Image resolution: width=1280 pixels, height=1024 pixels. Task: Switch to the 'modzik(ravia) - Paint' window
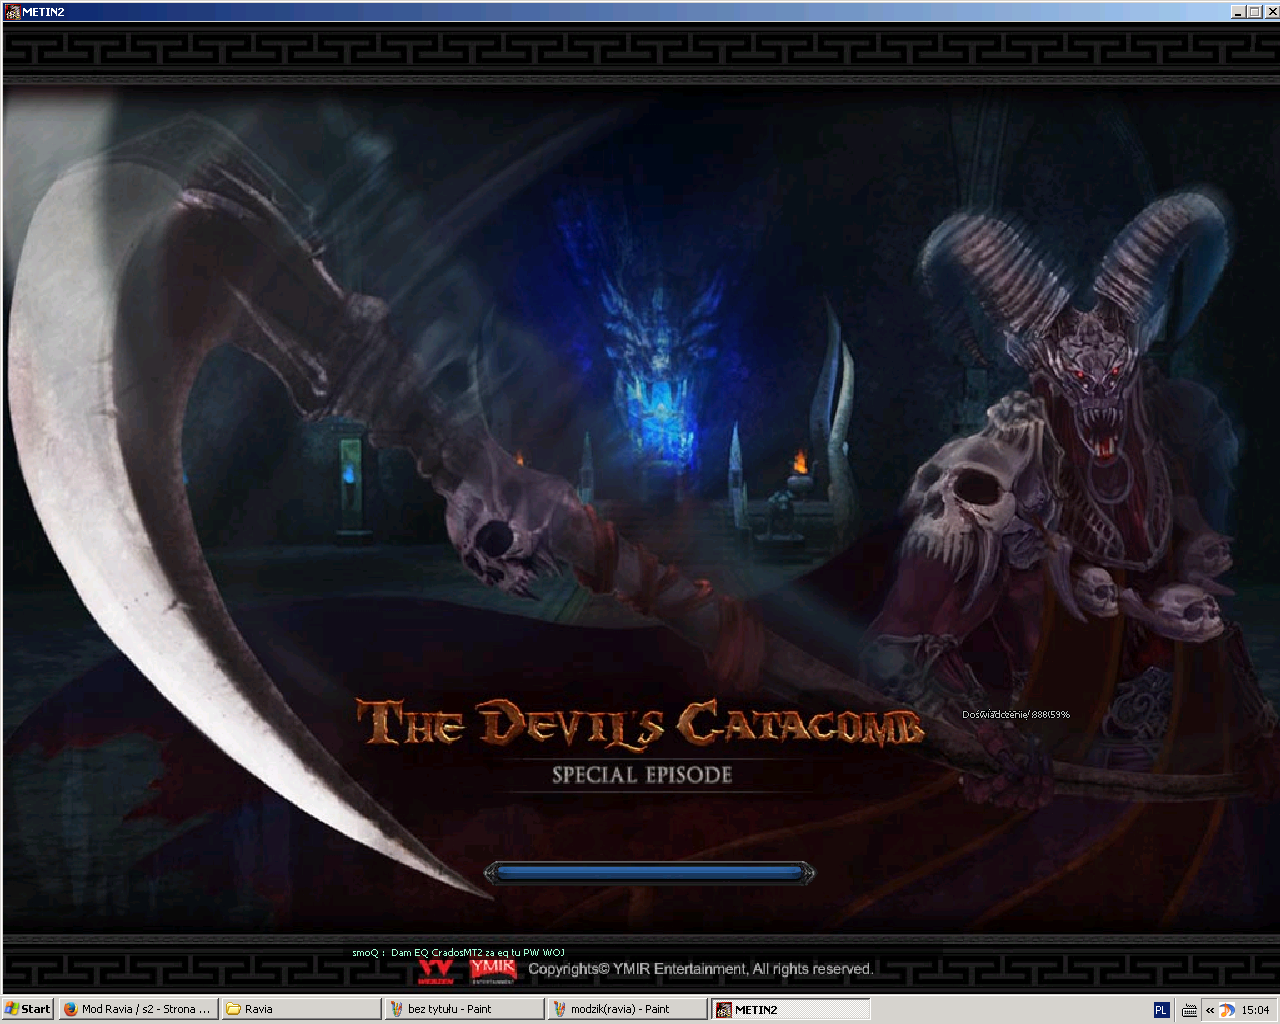point(627,1009)
